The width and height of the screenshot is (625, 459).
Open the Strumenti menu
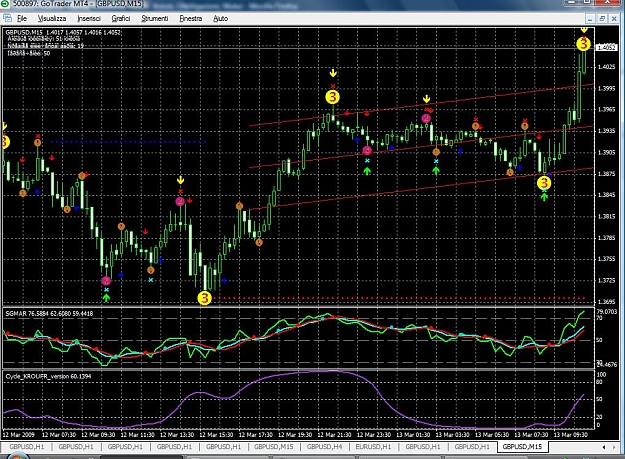(155, 18)
